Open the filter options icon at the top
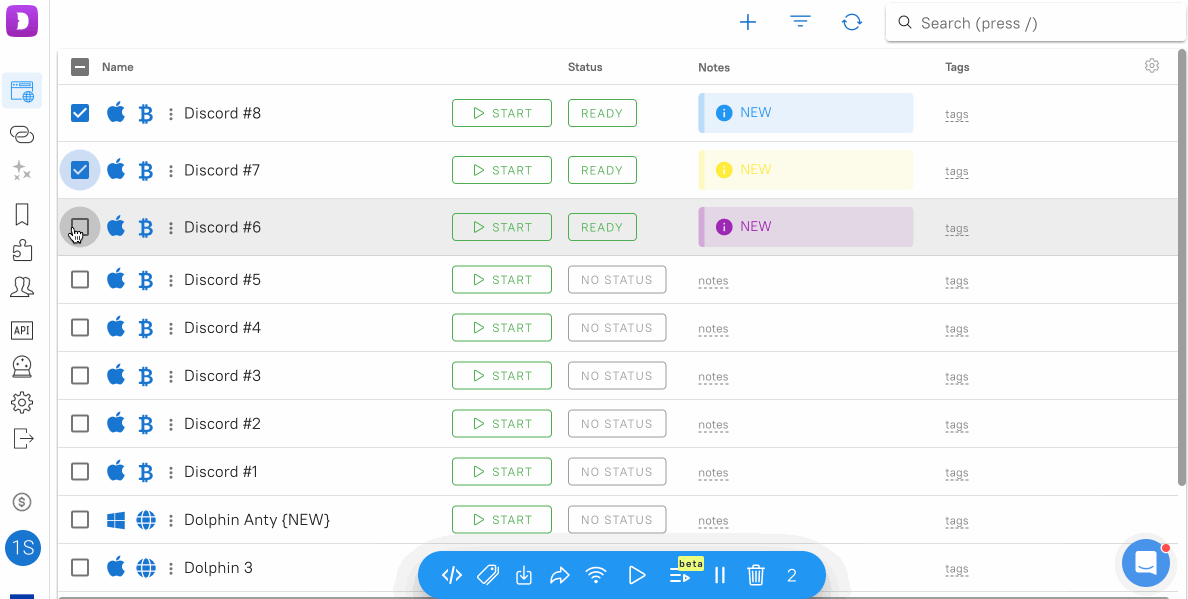 800,22
